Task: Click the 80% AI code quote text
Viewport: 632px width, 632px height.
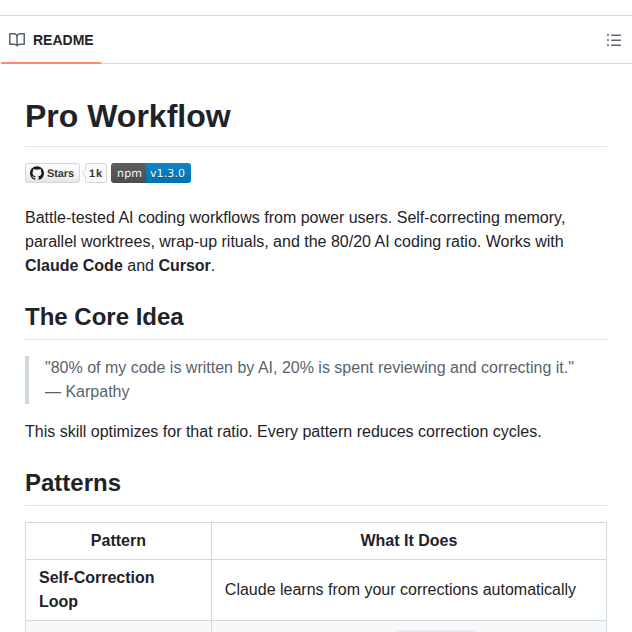Action: coord(310,367)
